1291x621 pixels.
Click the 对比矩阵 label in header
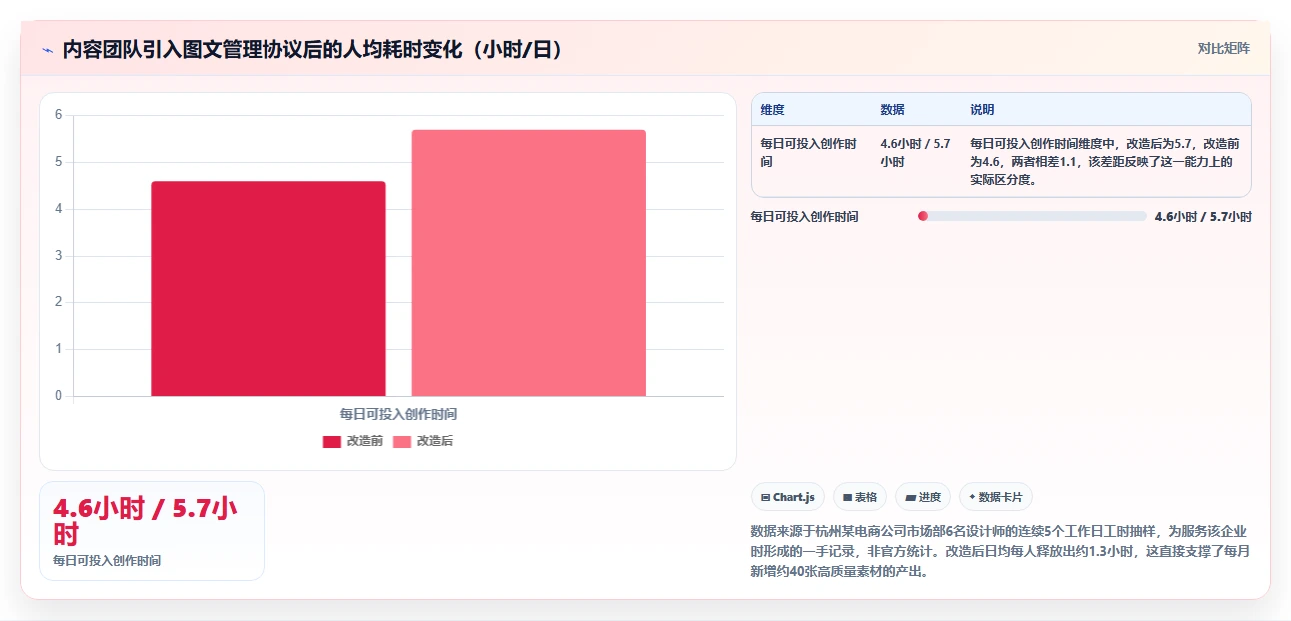[x=1224, y=48]
